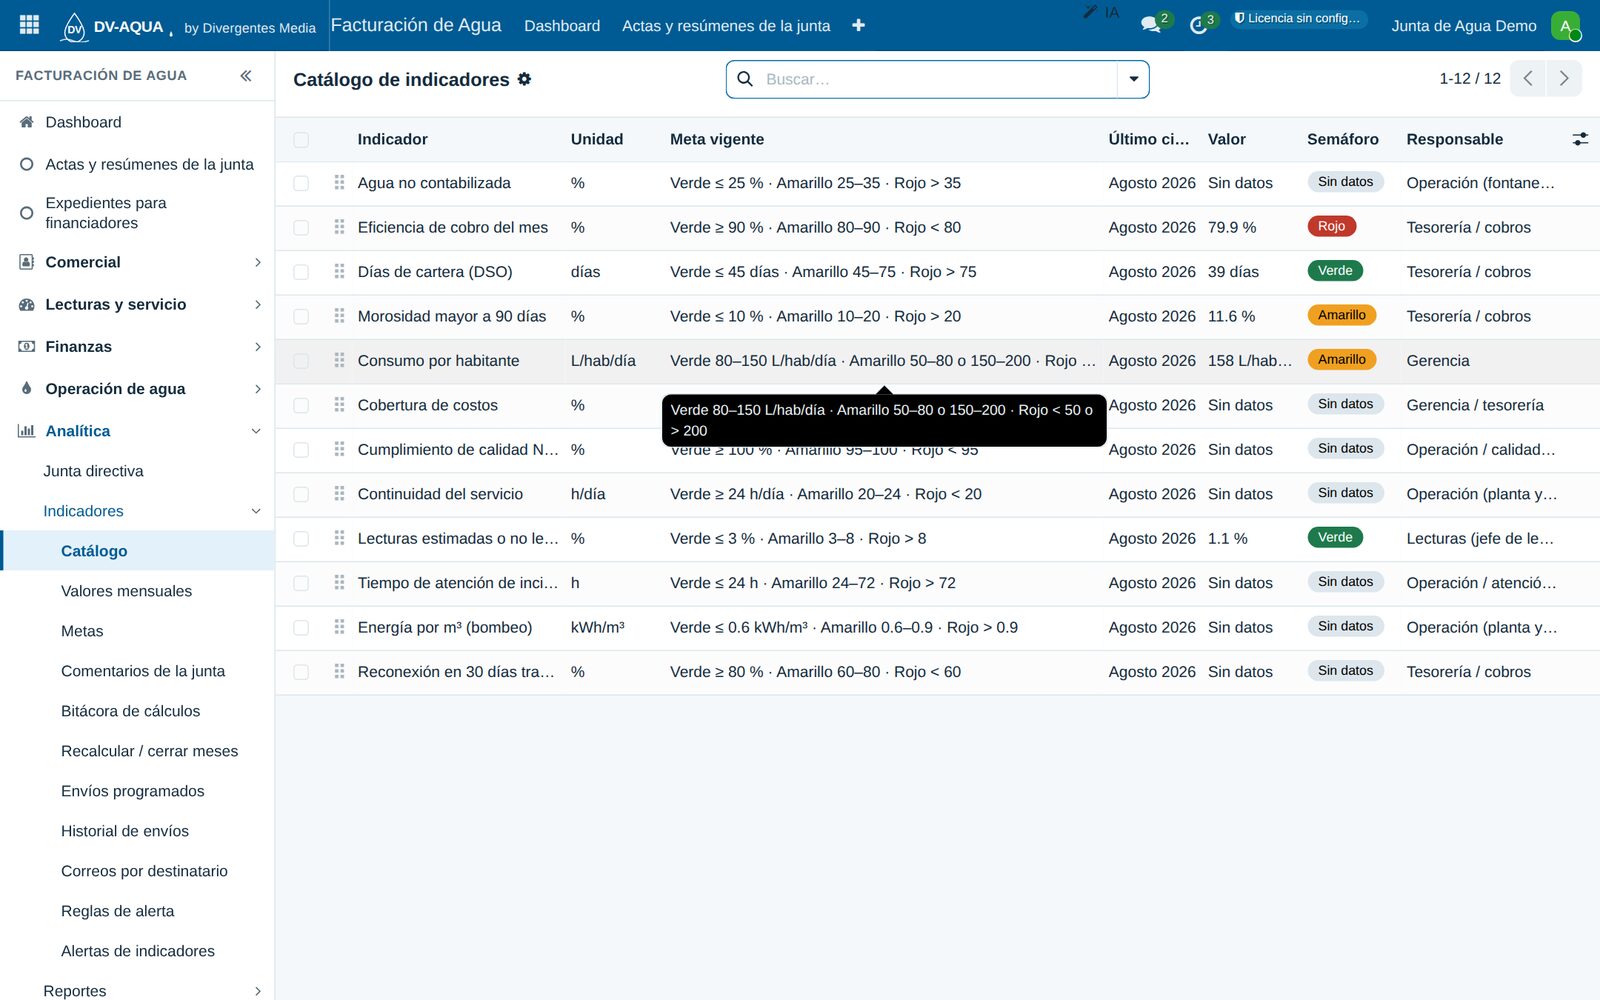The image size is (1600, 1000).
Task: Click drag handle of Reconexión en 30 días row
Action: click(339, 672)
